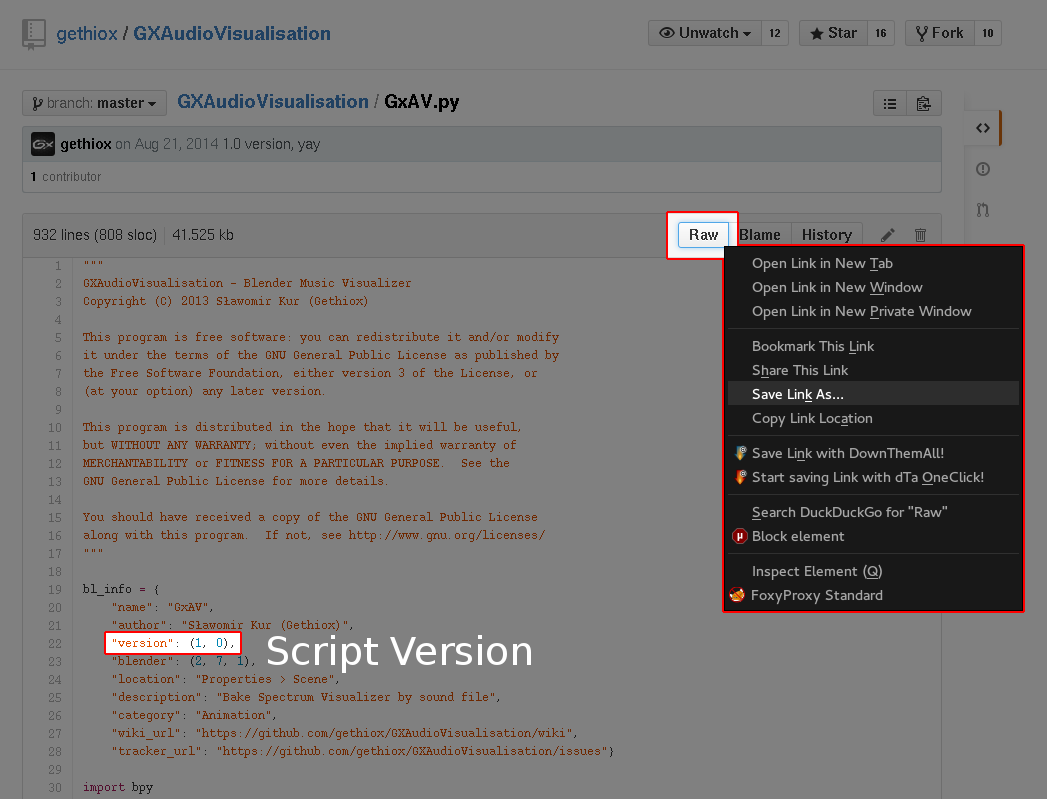This screenshot has width=1047, height=799.
Task: Click the Unwatch dropdown button
Action: (x=704, y=33)
